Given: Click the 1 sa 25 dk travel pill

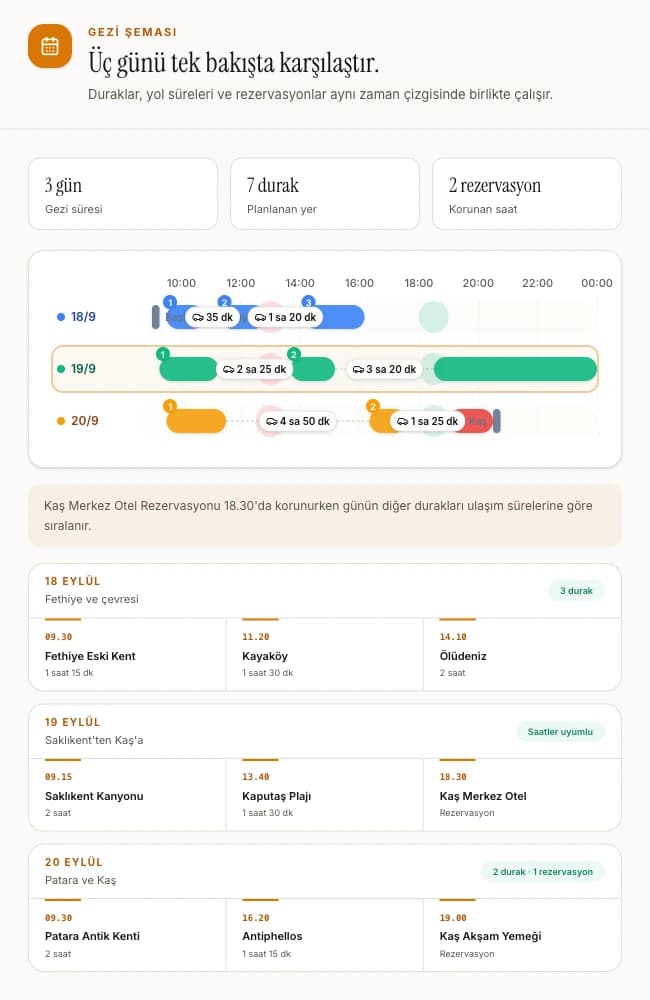Looking at the screenshot, I should coord(427,421).
